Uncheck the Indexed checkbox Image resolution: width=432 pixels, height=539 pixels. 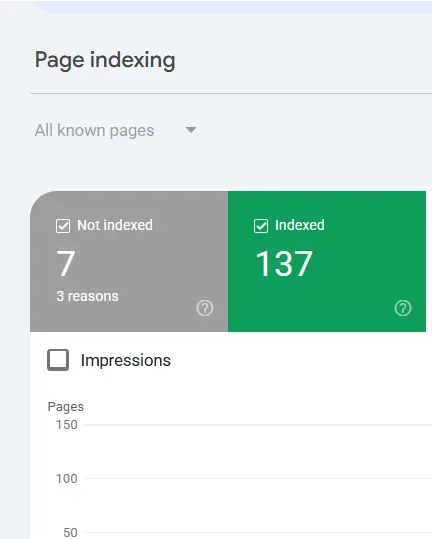[x=261, y=226]
